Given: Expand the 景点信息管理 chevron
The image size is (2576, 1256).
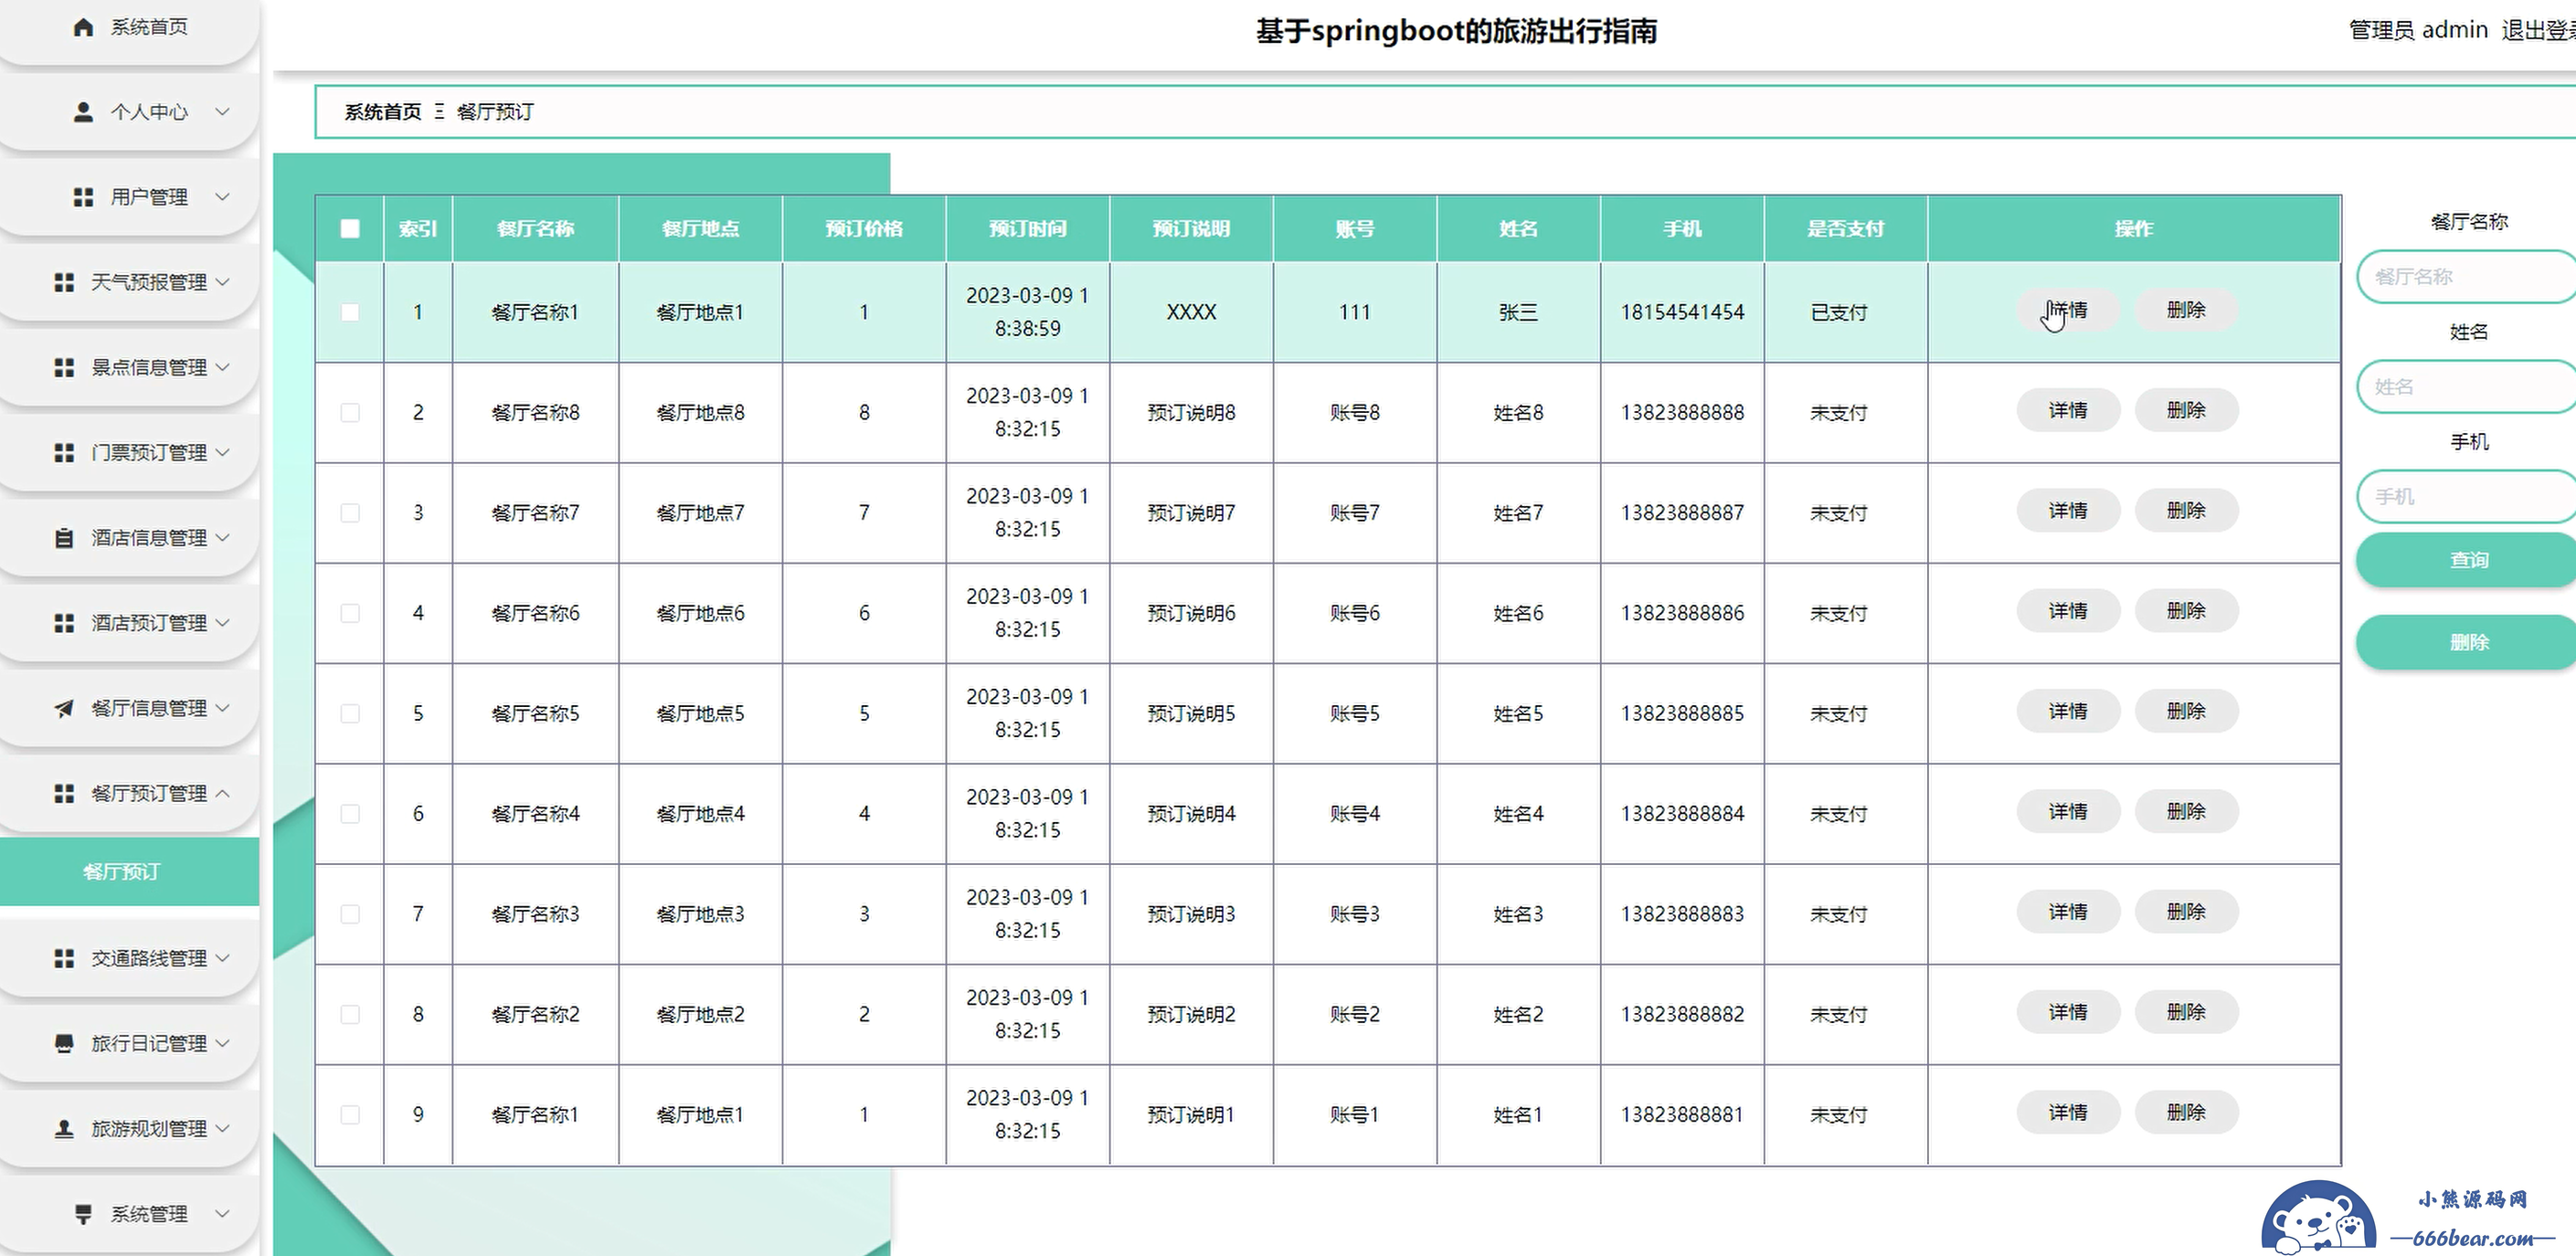Looking at the screenshot, I should pyautogui.click(x=223, y=367).
